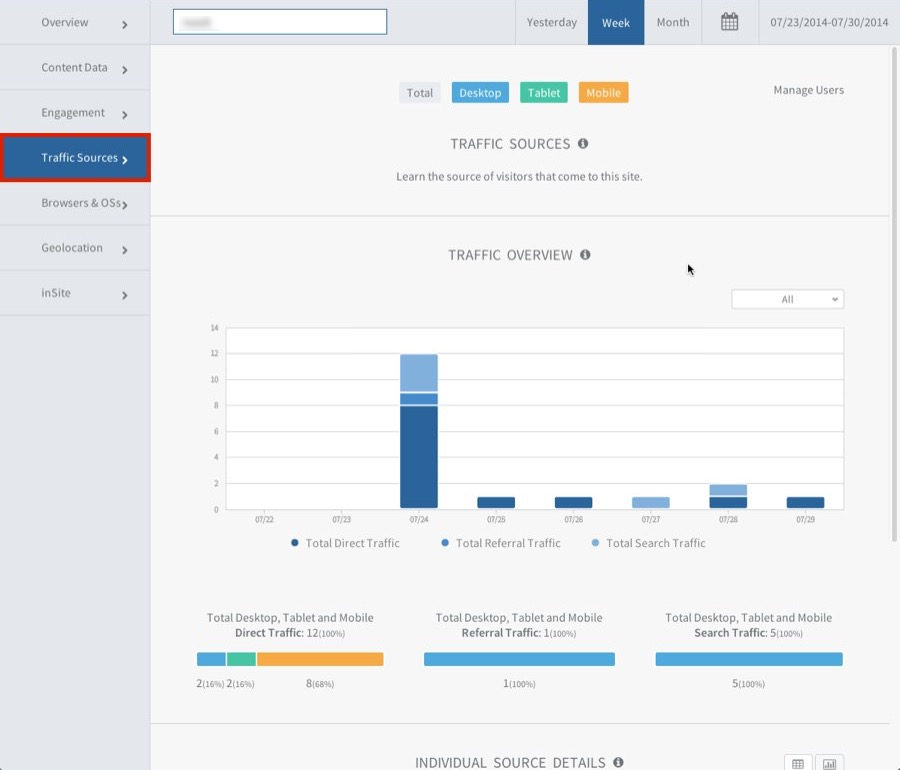
Task: Open the All dropdown above chart
Action: pyautogui.click(x=788, y=299)
